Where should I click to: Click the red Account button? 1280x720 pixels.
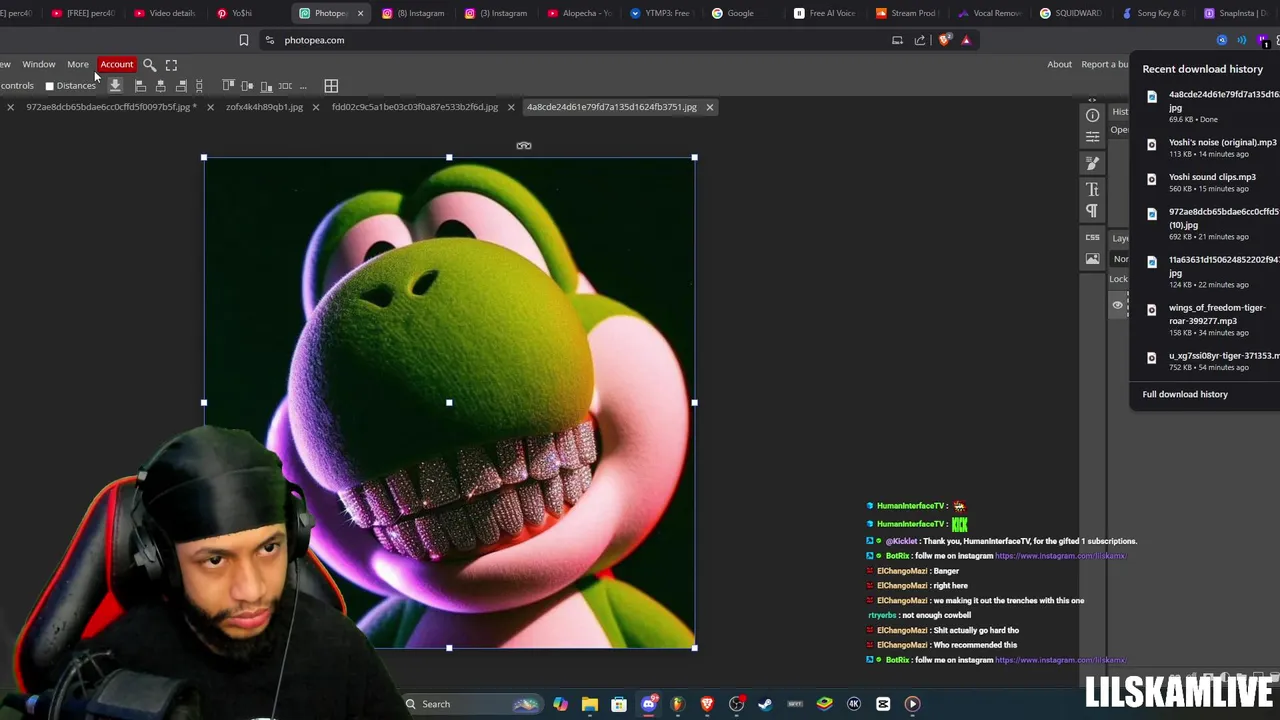pyautogui.click(x=117, y=64)
